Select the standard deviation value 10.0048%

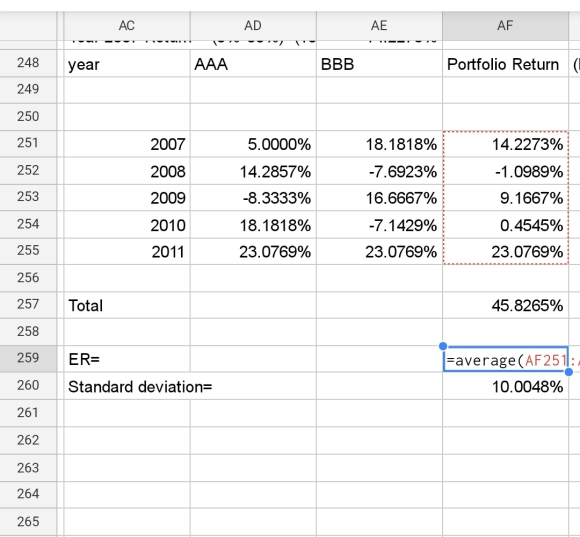click(505, 386)
